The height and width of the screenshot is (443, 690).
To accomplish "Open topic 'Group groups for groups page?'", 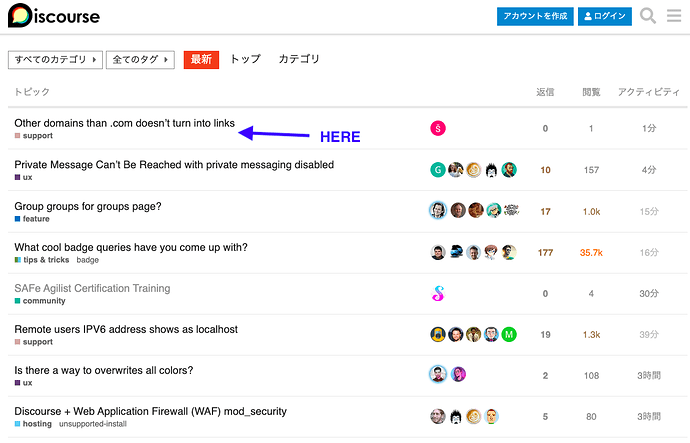I will (88, 206).
